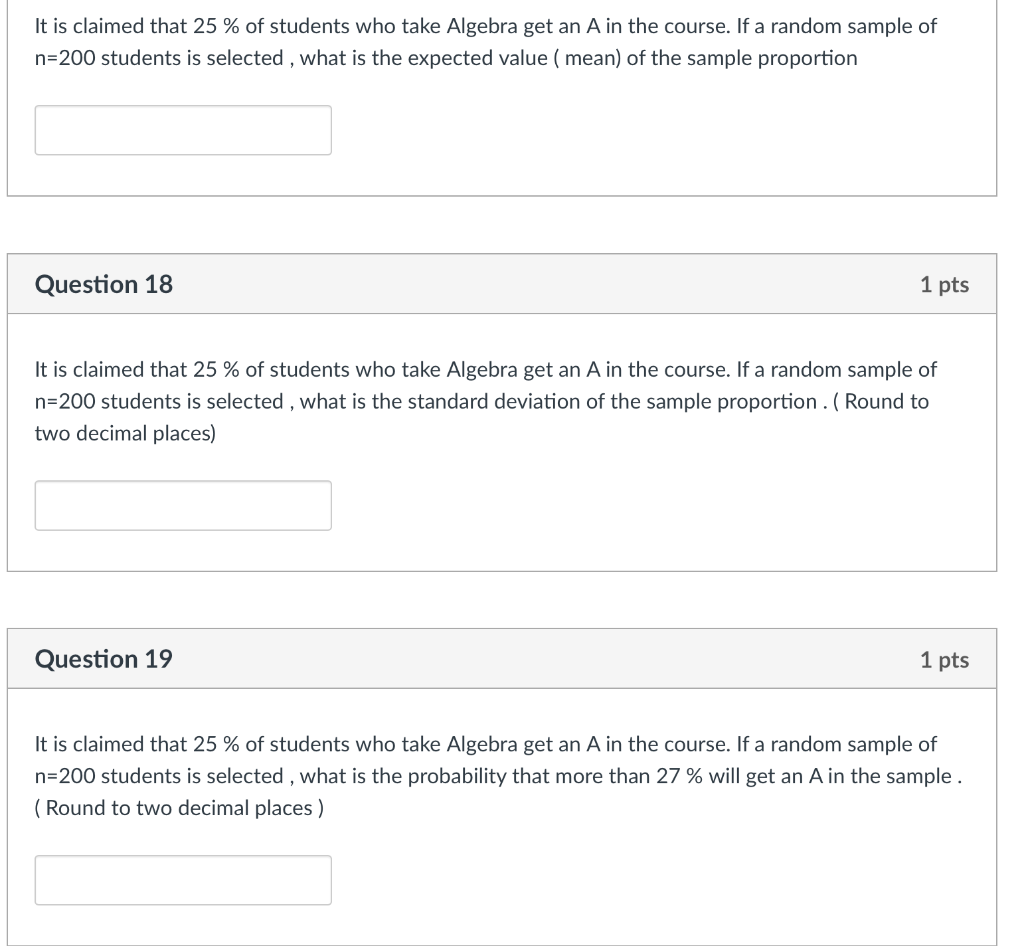Click the 1 pts label for Question 19
This screenshot has height=946, width=1024.
pos(946,659)
